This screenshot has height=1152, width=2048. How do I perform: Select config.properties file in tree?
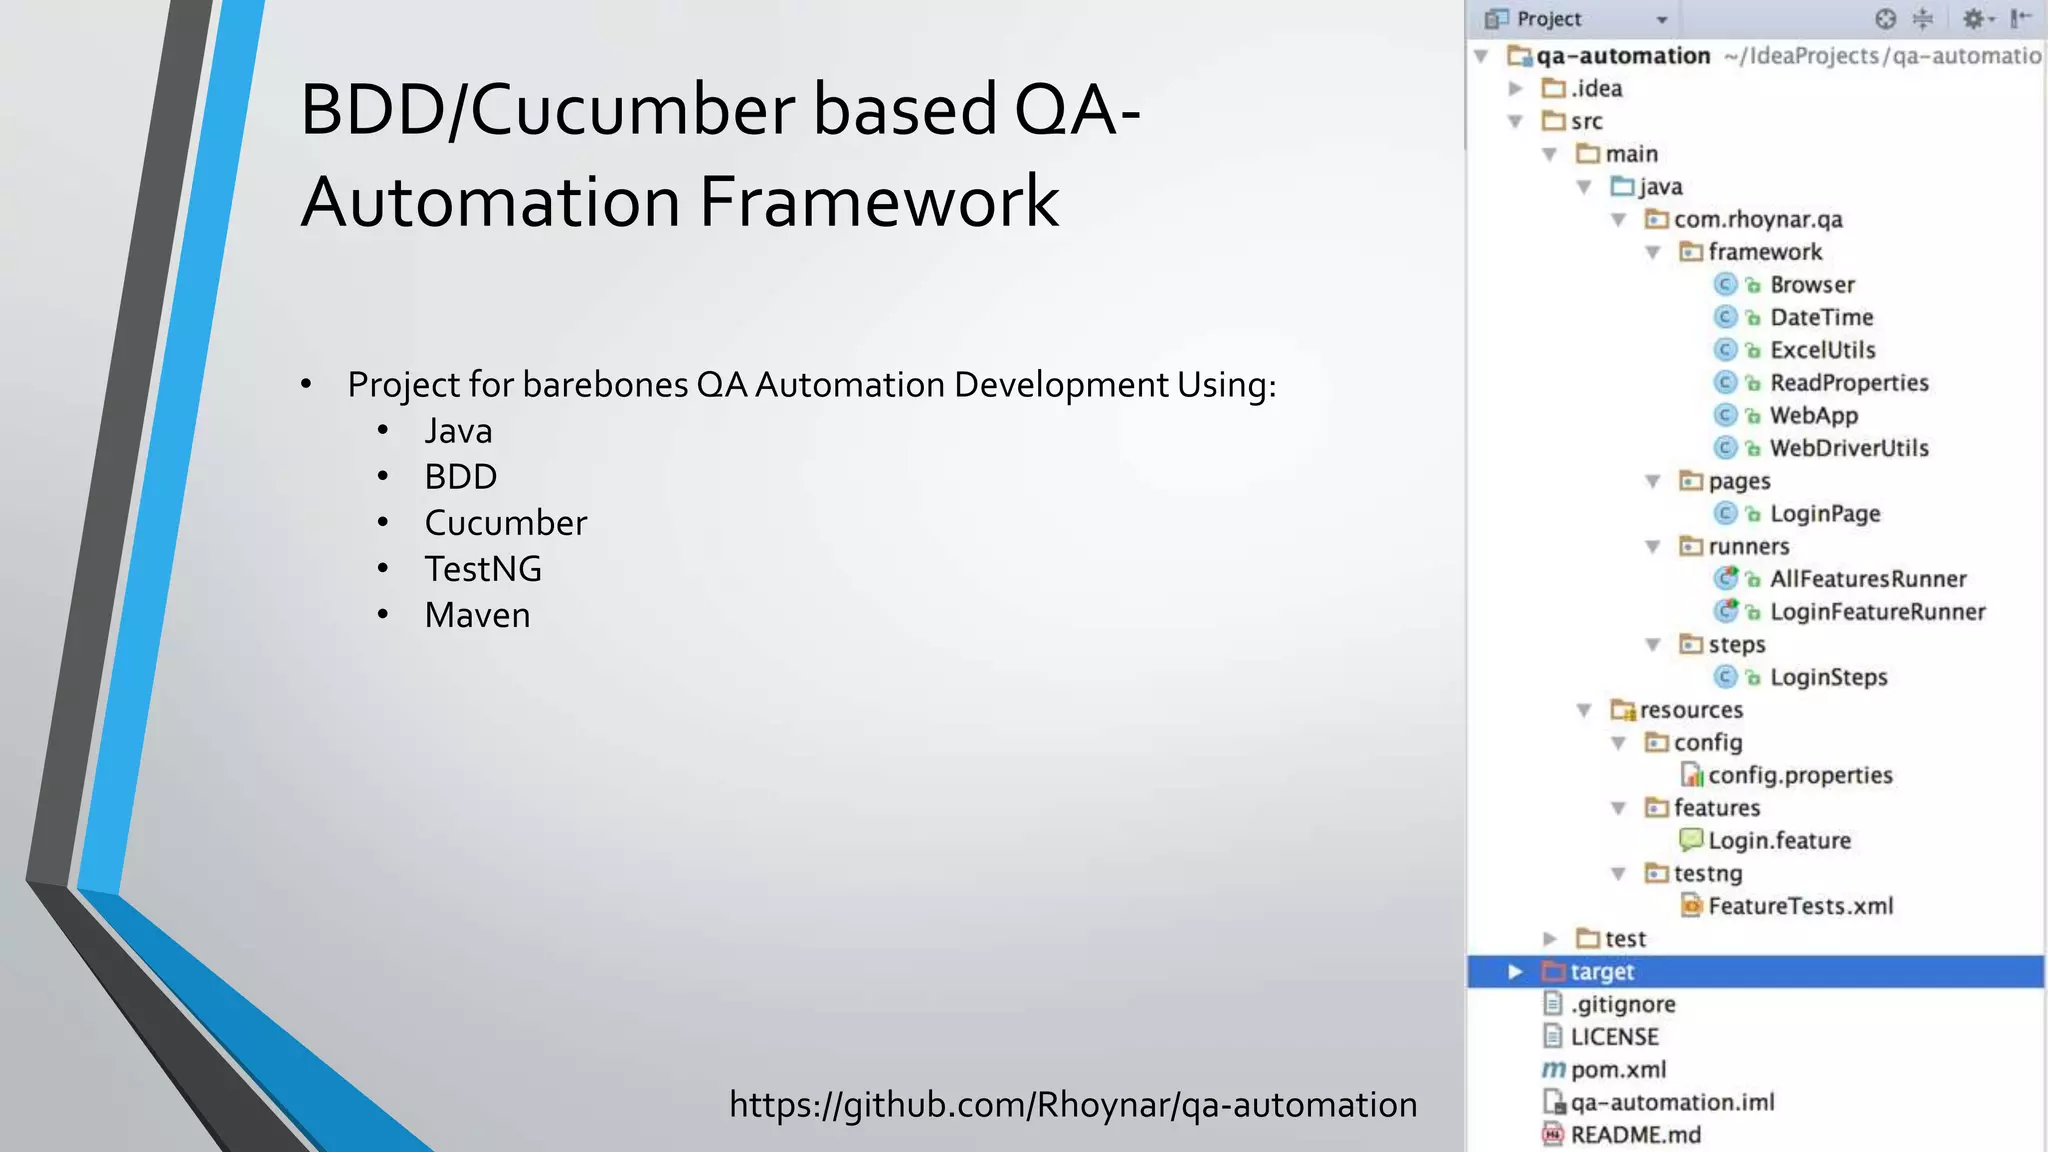pos(1799,776)
